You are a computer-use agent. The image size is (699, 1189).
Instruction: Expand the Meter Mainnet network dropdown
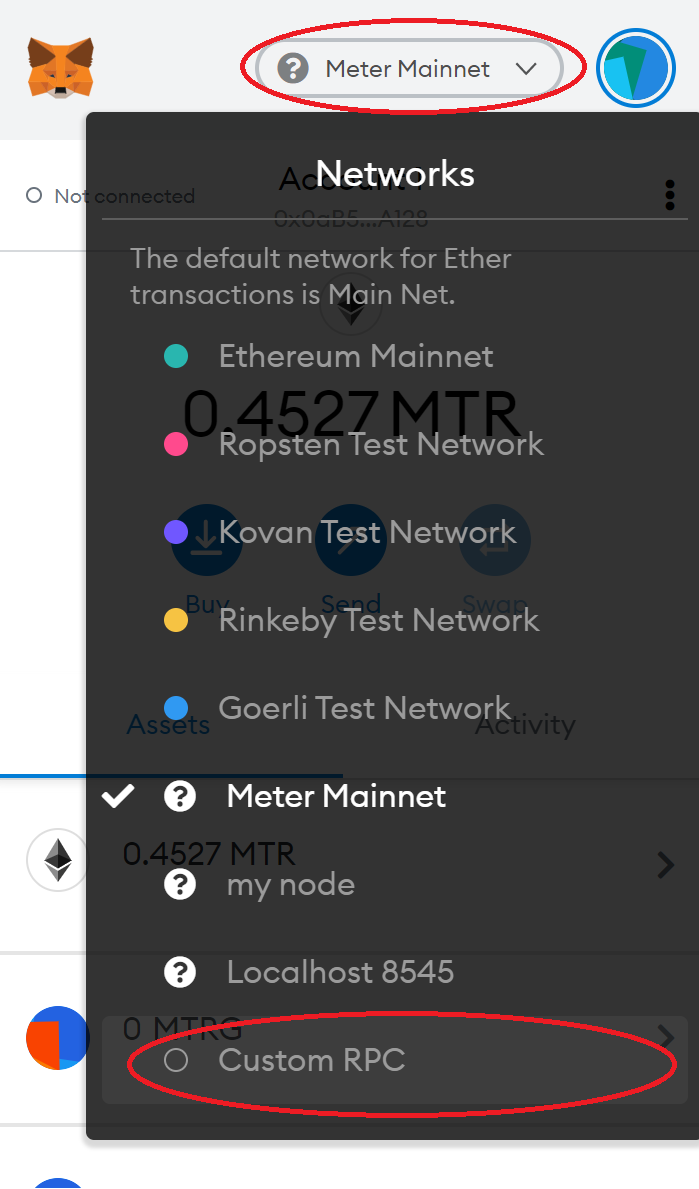409,69
